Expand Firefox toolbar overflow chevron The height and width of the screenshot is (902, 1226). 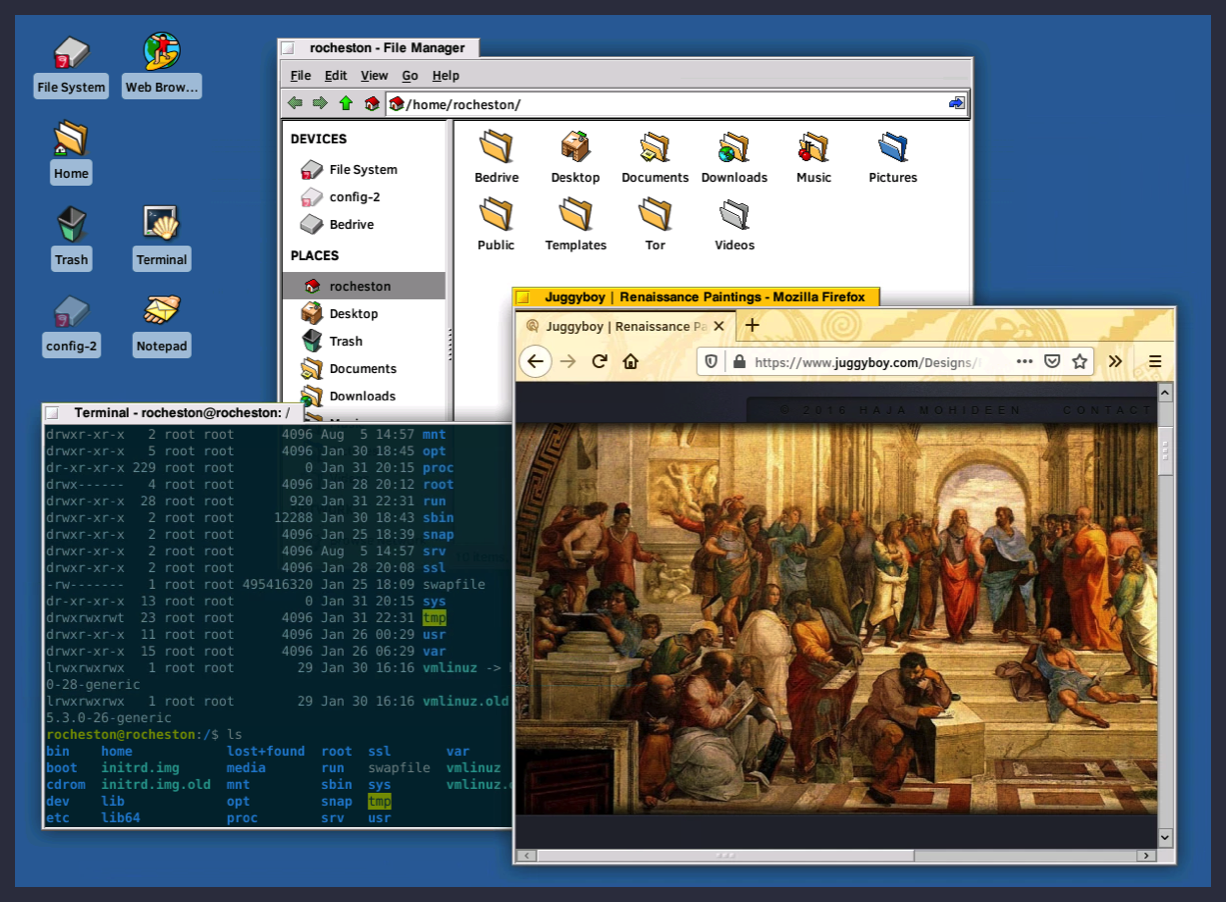(x=1115, y=361)
